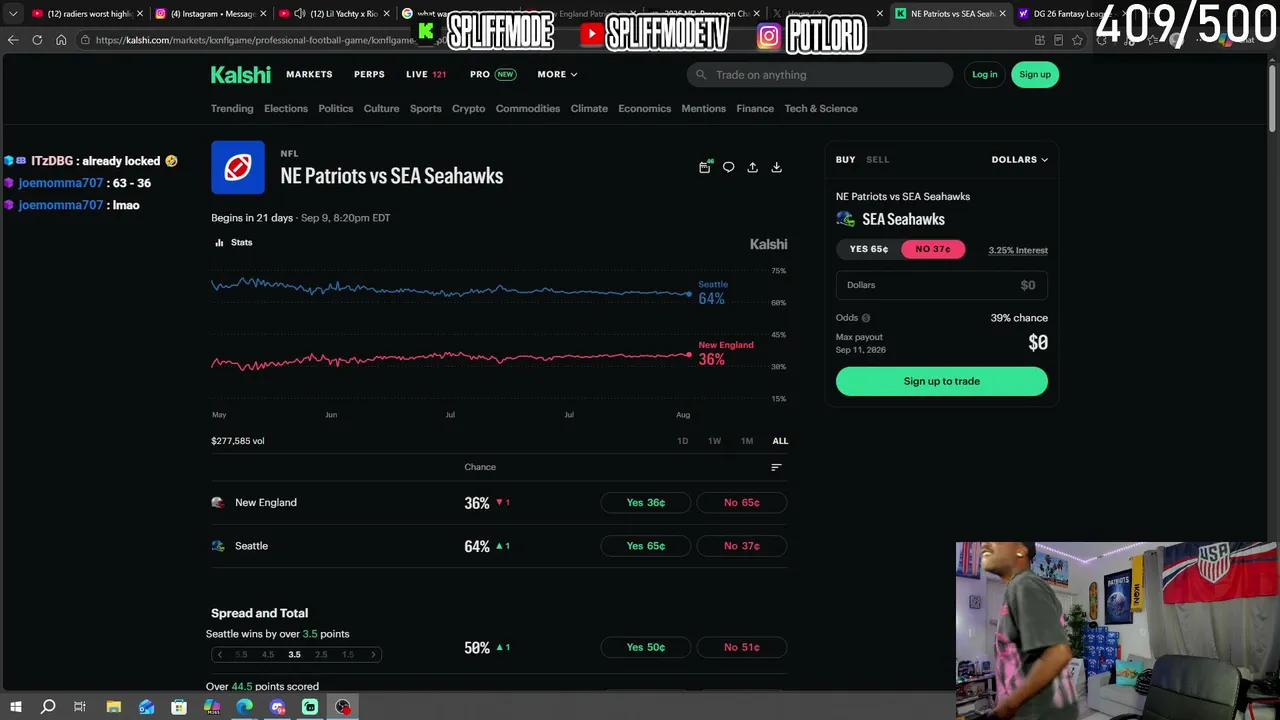The width and height of the screenshot is (1280, 720).
Task: Click the Sign up to trade button
Action: pyautogui.click(x=942, y=381)
